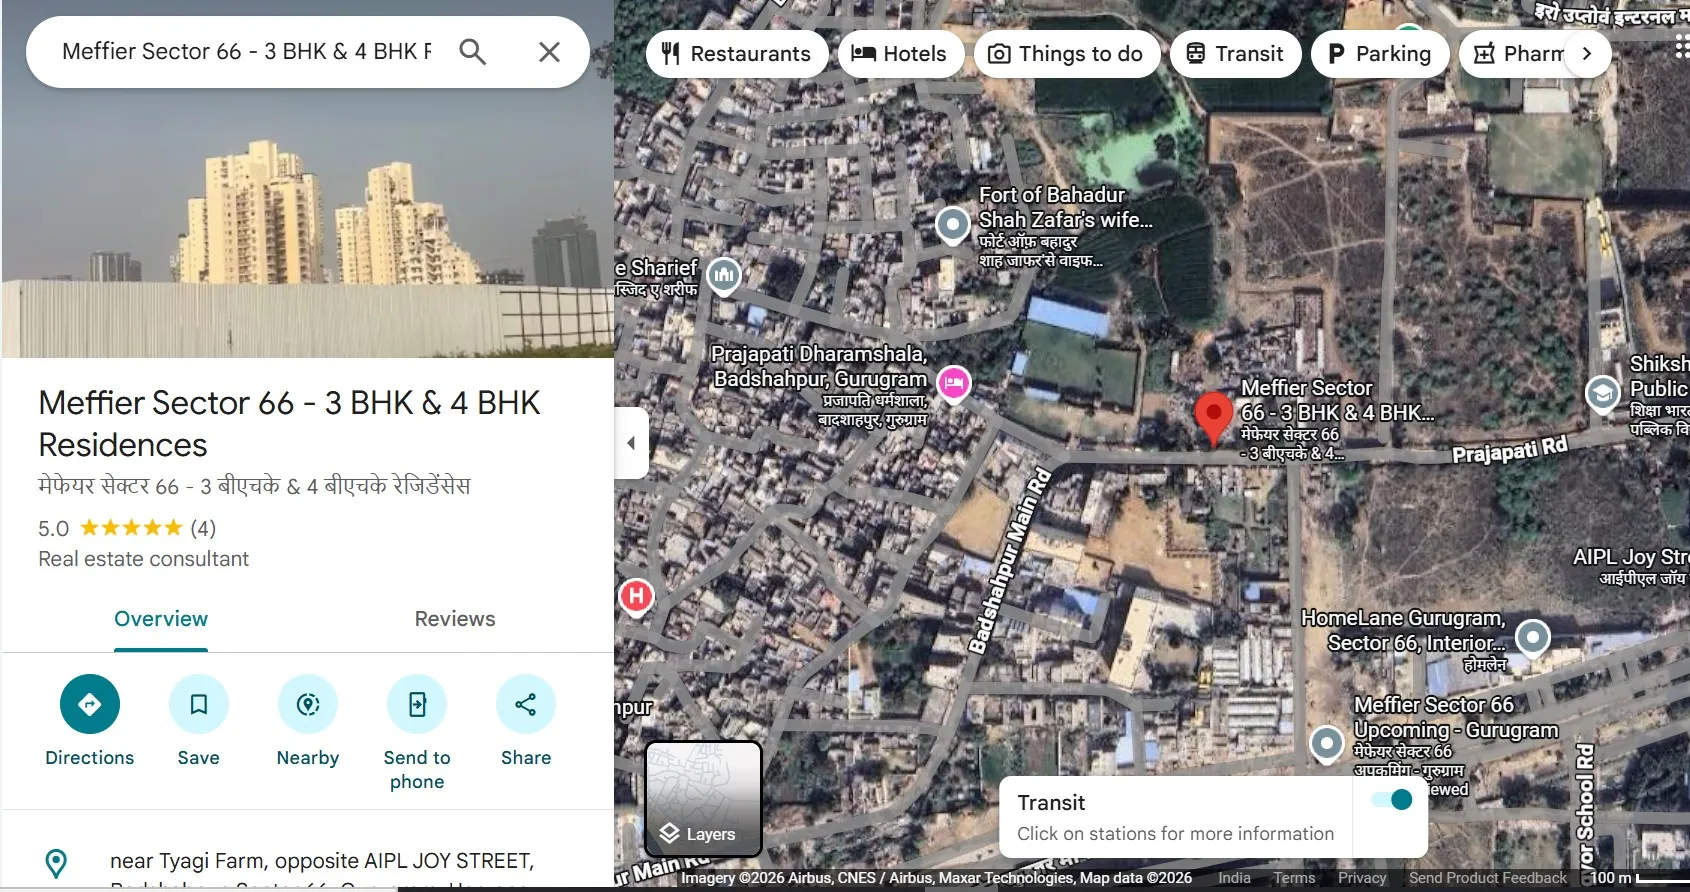Turn off the Transit layer toggle
Viewport: 1690px width, 892px height.
click(x=1391, y=799)
